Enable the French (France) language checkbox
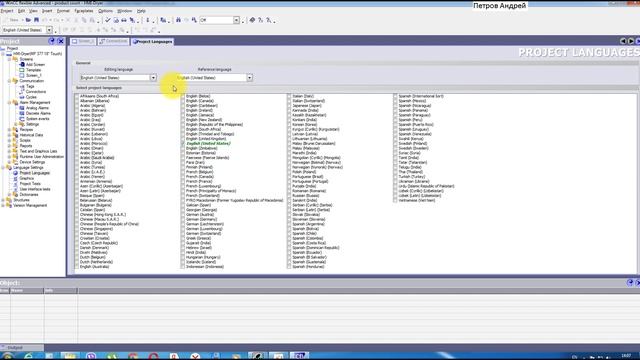This screenshot has width=640, height=360. coord(183,181)
